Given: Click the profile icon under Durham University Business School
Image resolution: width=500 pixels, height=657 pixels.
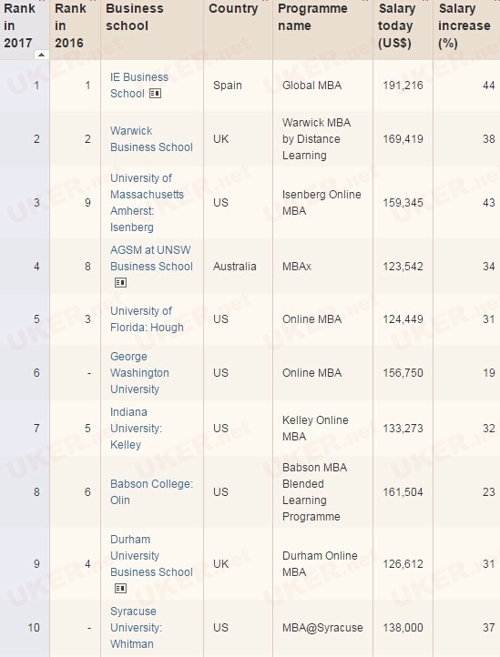Looking at the screenshot, I should 120,589.
